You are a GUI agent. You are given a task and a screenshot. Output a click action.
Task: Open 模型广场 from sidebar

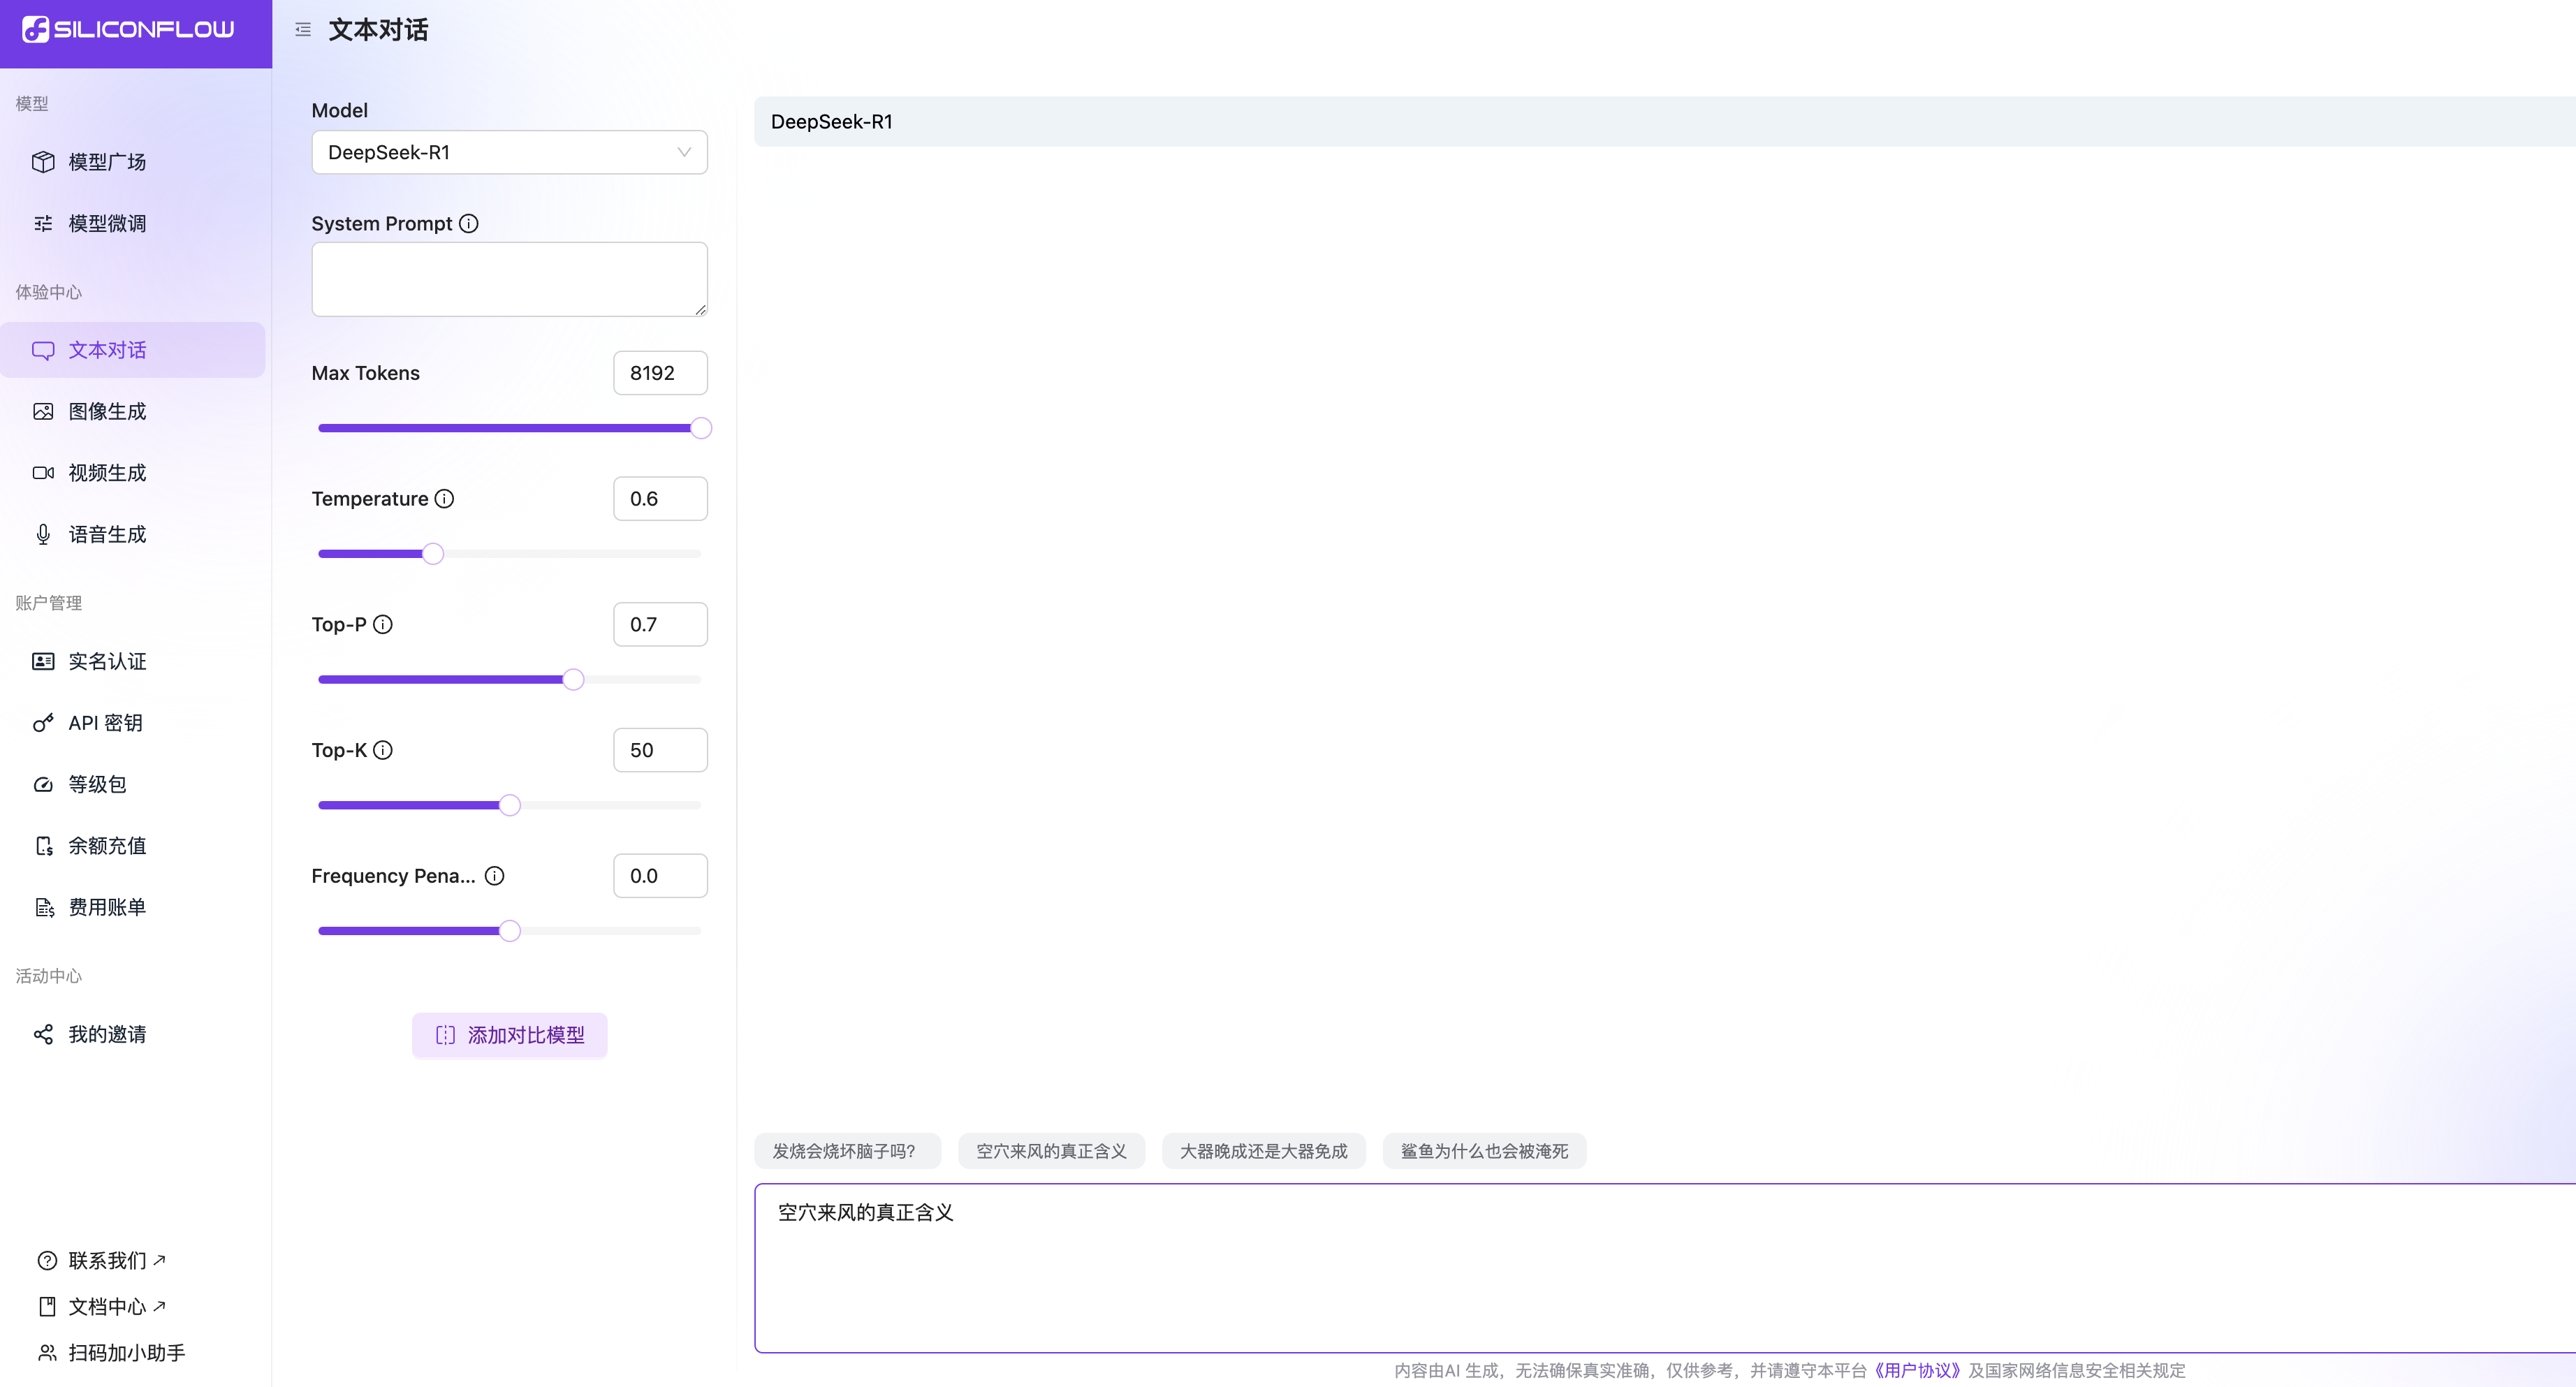coord(107,162)
